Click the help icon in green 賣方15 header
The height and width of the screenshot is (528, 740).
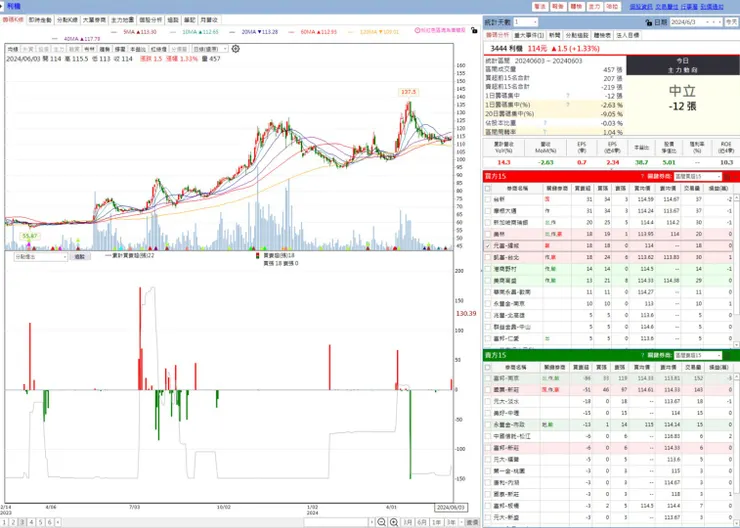642,355
